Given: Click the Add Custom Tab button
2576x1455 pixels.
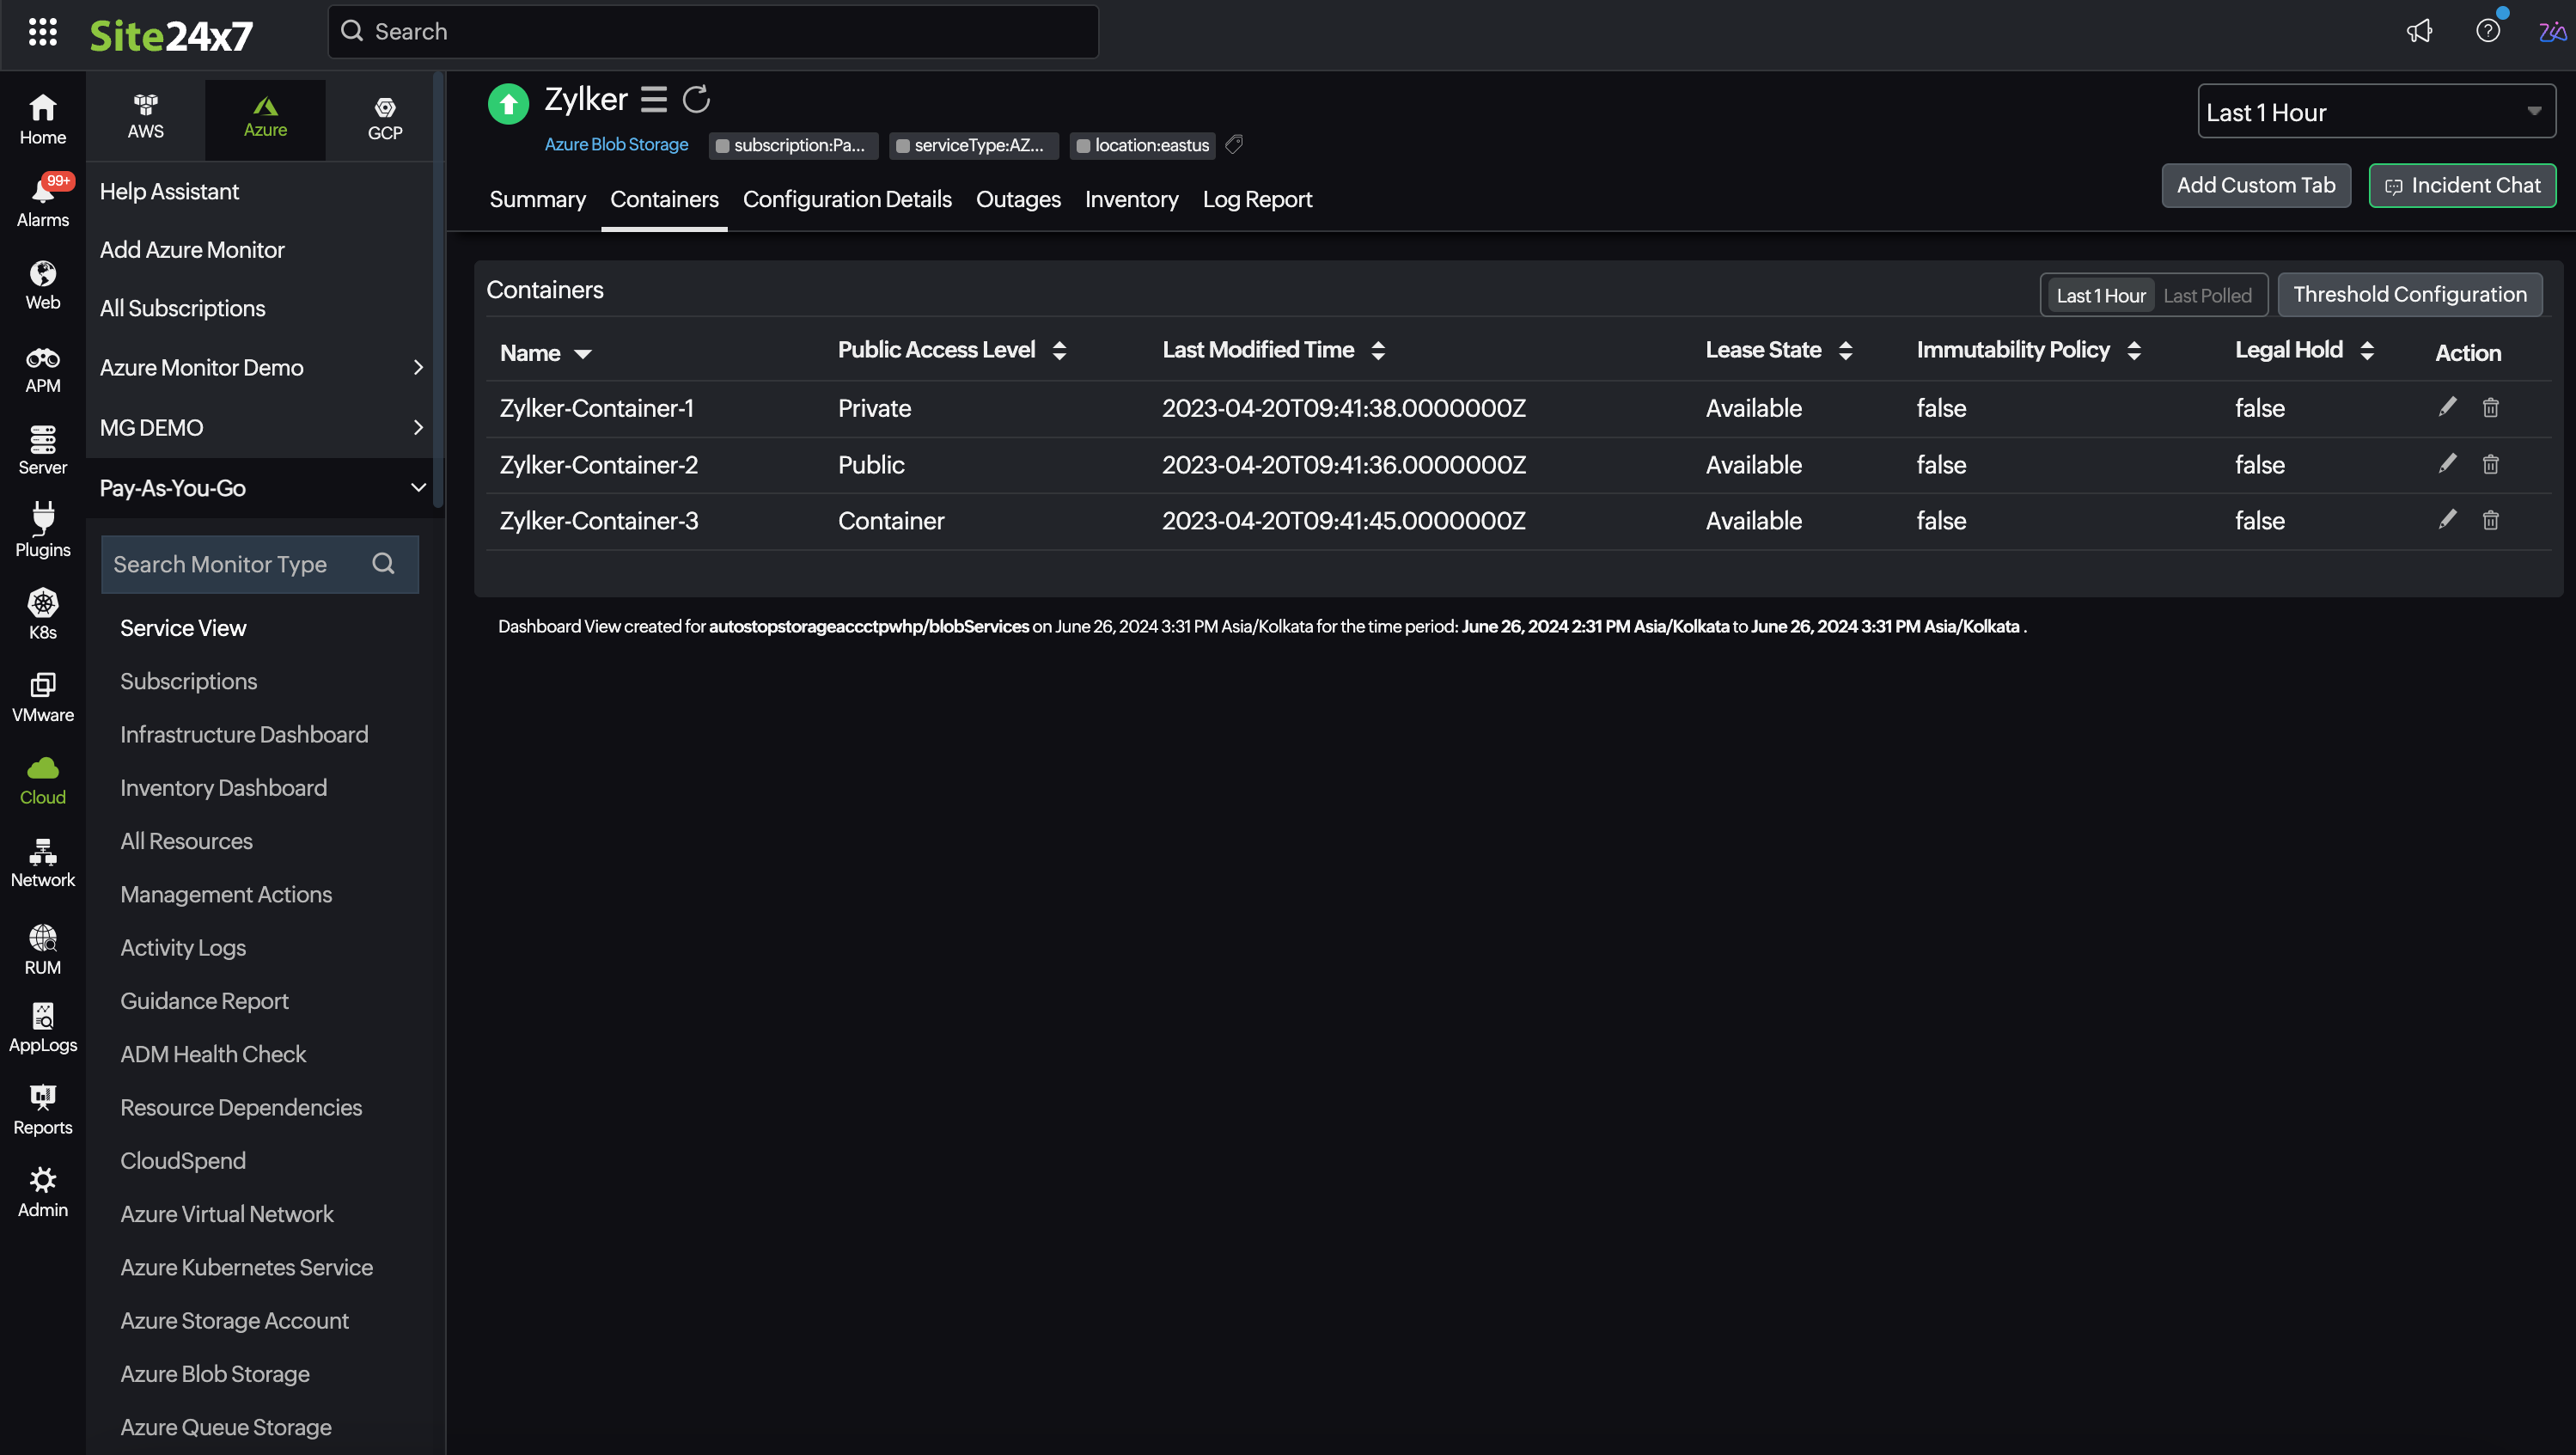Looking at the screenshot, I should click(2256, 184).
